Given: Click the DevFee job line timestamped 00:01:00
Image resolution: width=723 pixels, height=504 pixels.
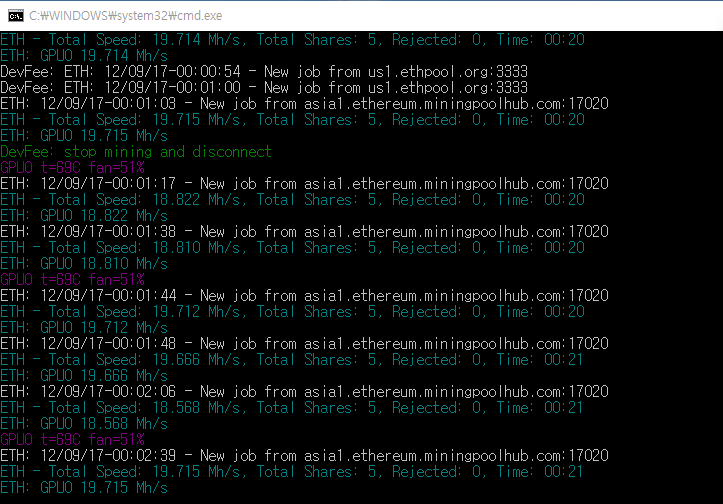Looking at the screenshot, I should (x=264, y=88).
